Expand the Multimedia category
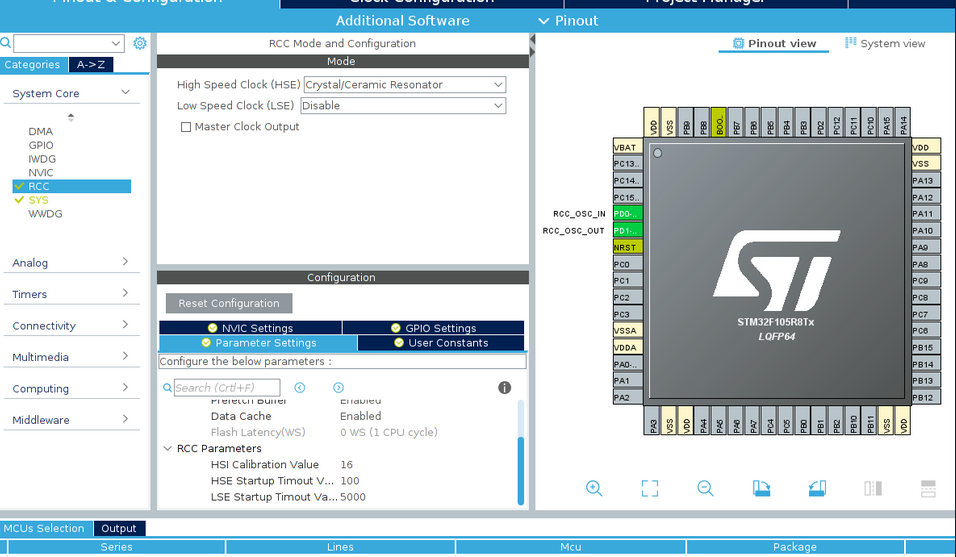The width and height of the screenshot is (956, 557). pos(125,357)
